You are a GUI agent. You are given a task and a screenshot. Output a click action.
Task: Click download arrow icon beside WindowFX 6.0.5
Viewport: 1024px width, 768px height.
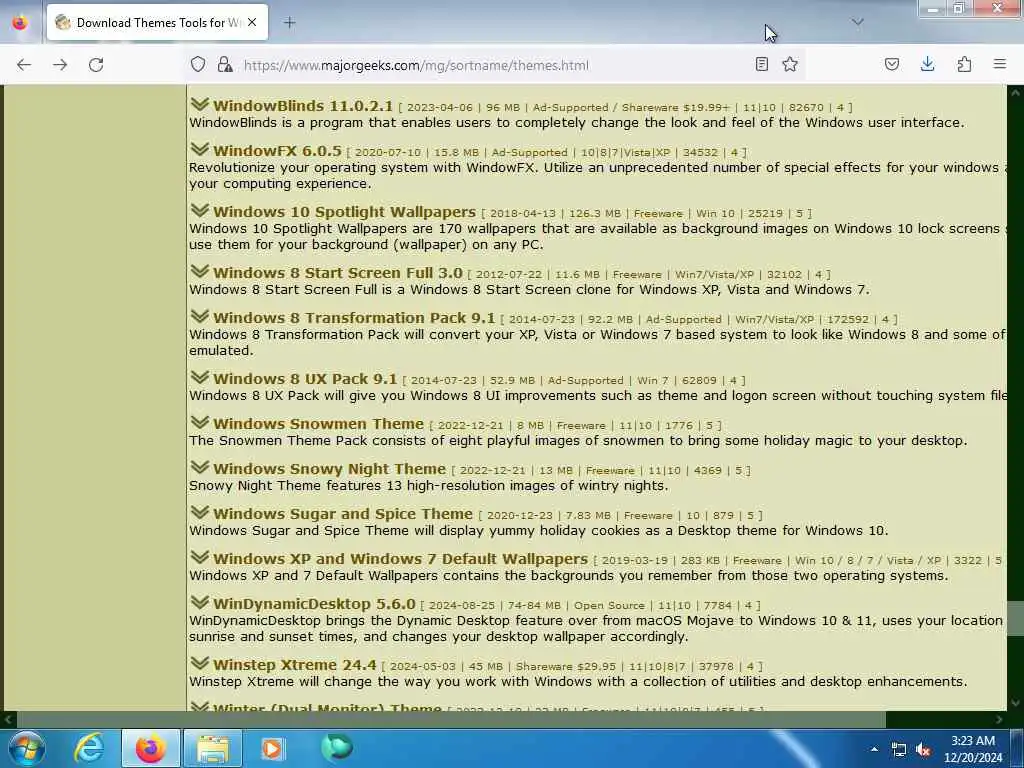200,150
